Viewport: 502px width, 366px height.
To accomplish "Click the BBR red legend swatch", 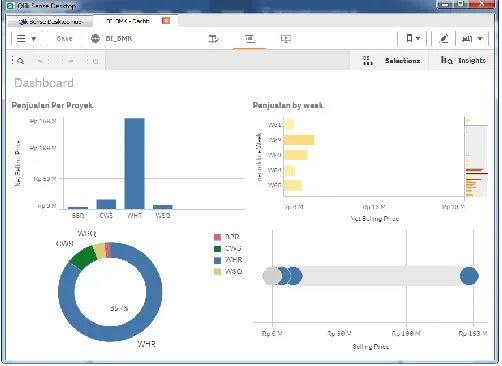I will pos(217,237).
